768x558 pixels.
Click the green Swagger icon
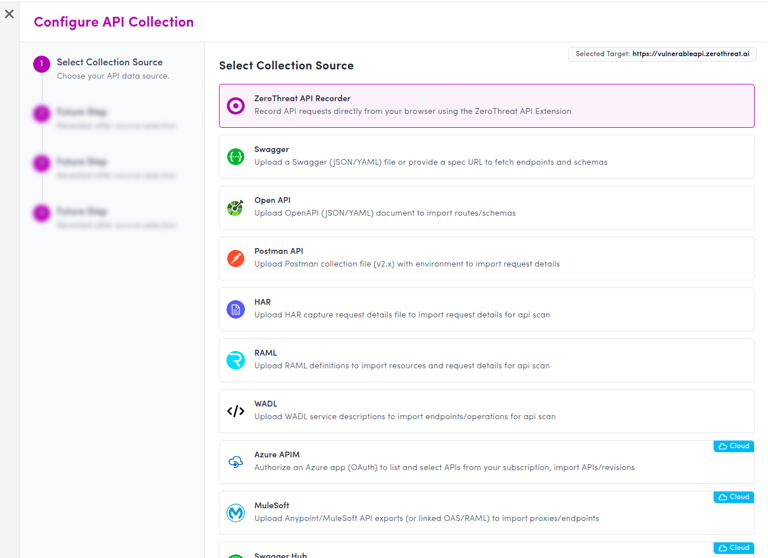236,157
